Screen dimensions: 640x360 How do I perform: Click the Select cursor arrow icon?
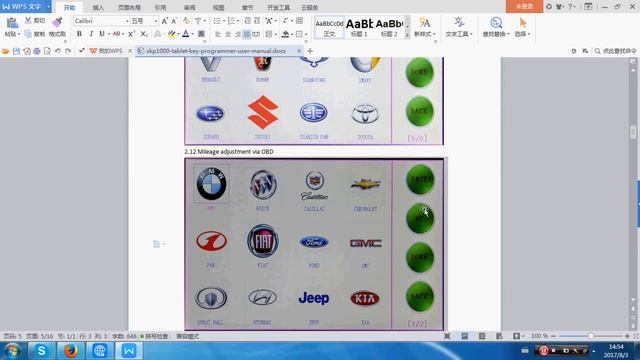tap(523, 22)
